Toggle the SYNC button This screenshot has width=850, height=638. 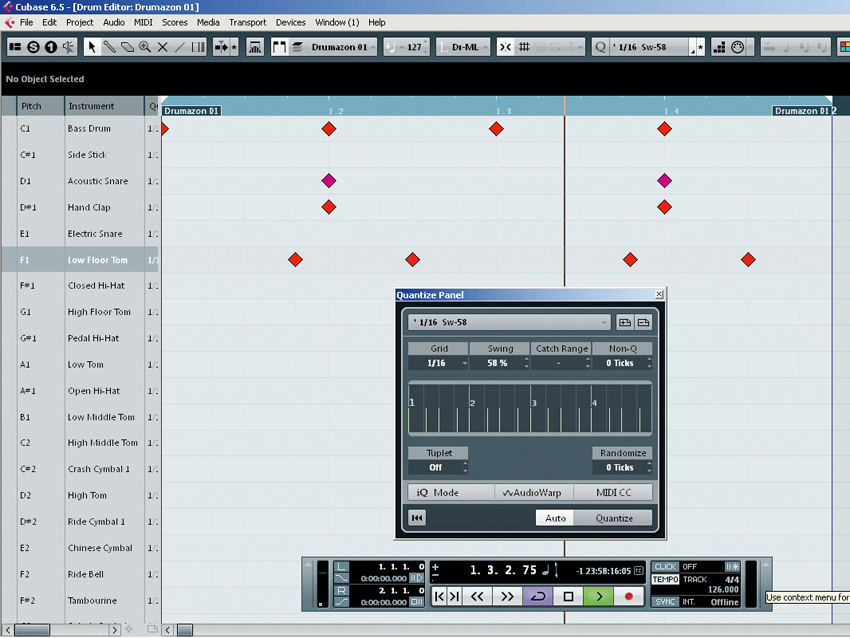point(665,602)
